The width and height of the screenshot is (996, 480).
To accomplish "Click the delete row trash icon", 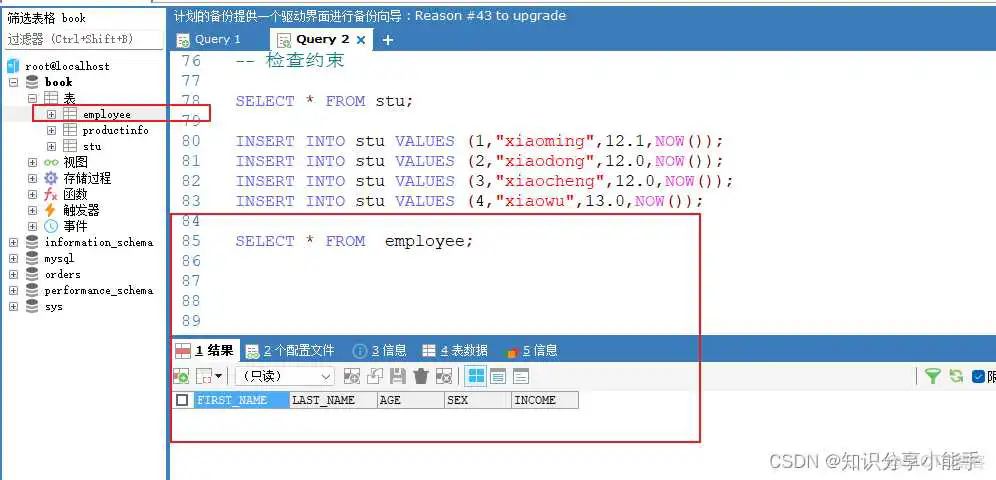I will coord(421,377).
